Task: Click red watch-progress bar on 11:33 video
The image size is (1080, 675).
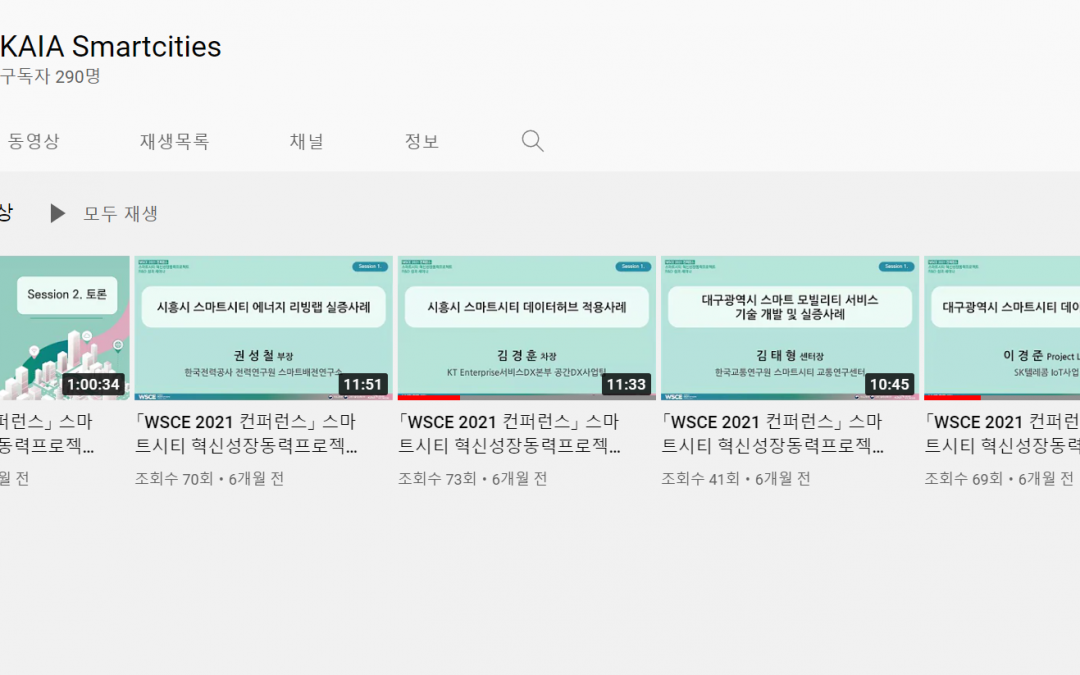Action: [x=429, y=397]
